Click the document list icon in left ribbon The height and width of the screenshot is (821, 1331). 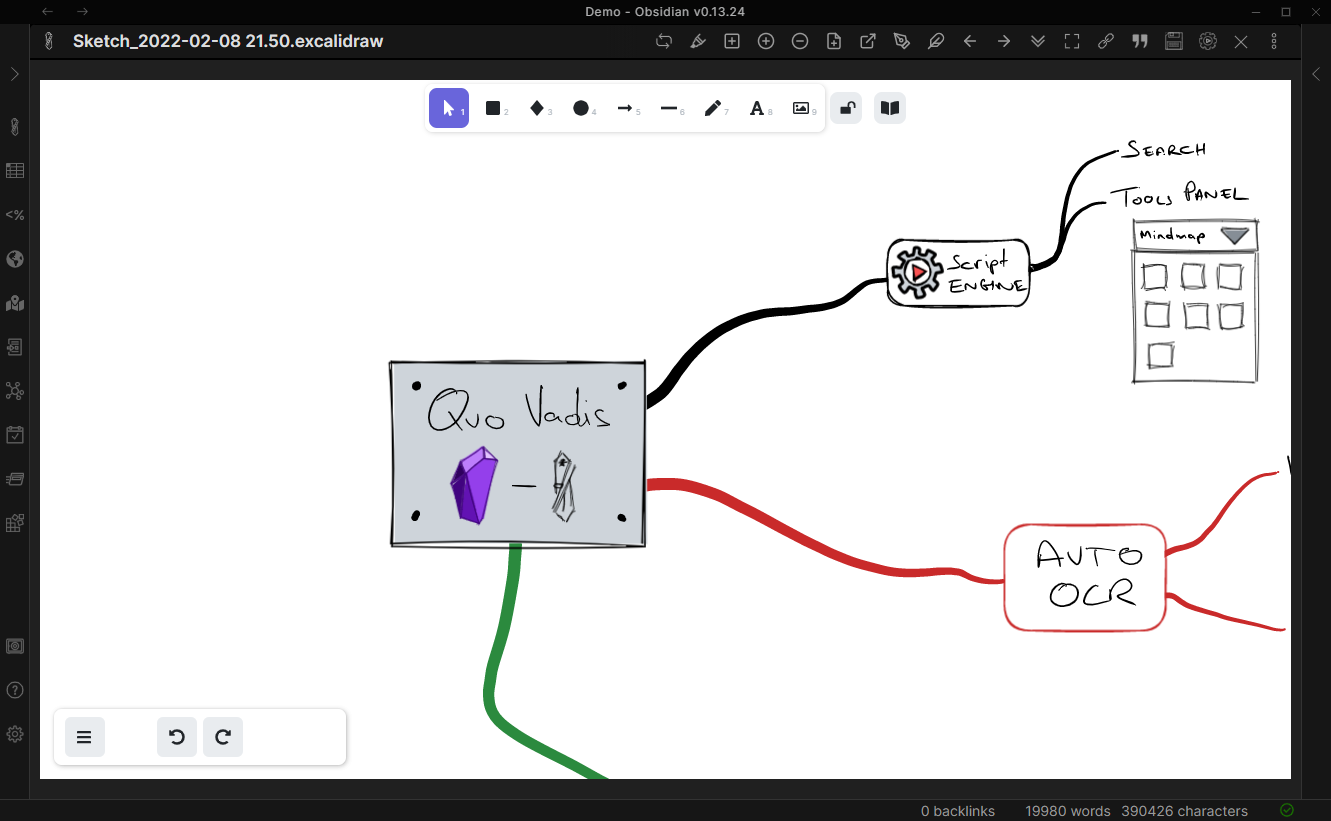tap(15, 347)
